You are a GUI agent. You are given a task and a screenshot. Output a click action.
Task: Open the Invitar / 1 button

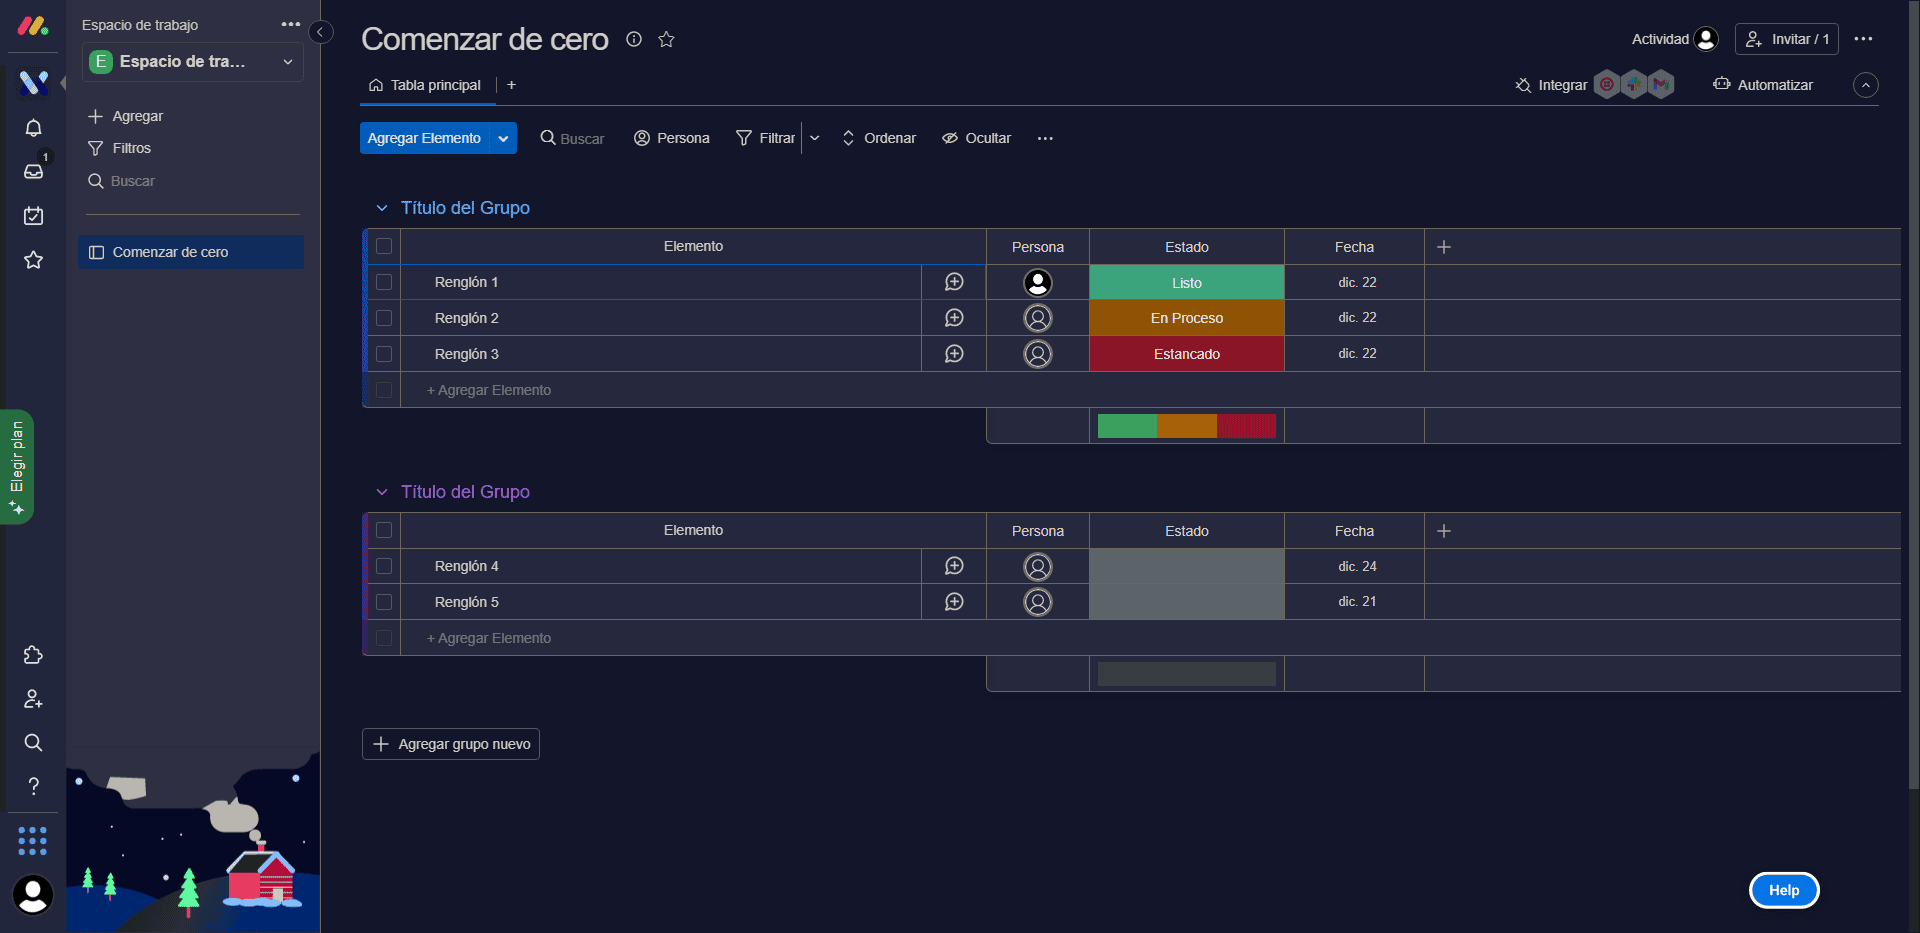[1787, 39]
